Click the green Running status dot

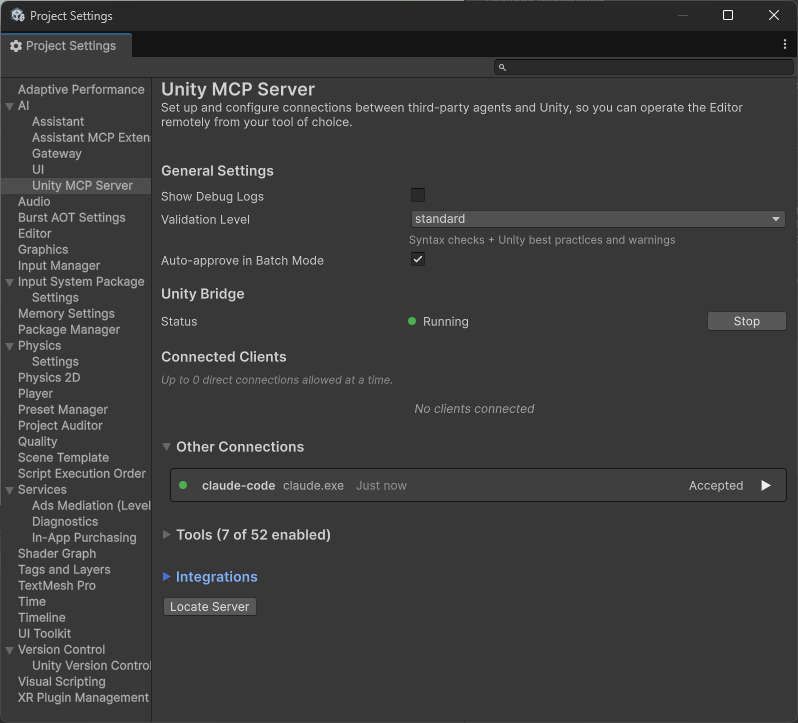point(412,321)
